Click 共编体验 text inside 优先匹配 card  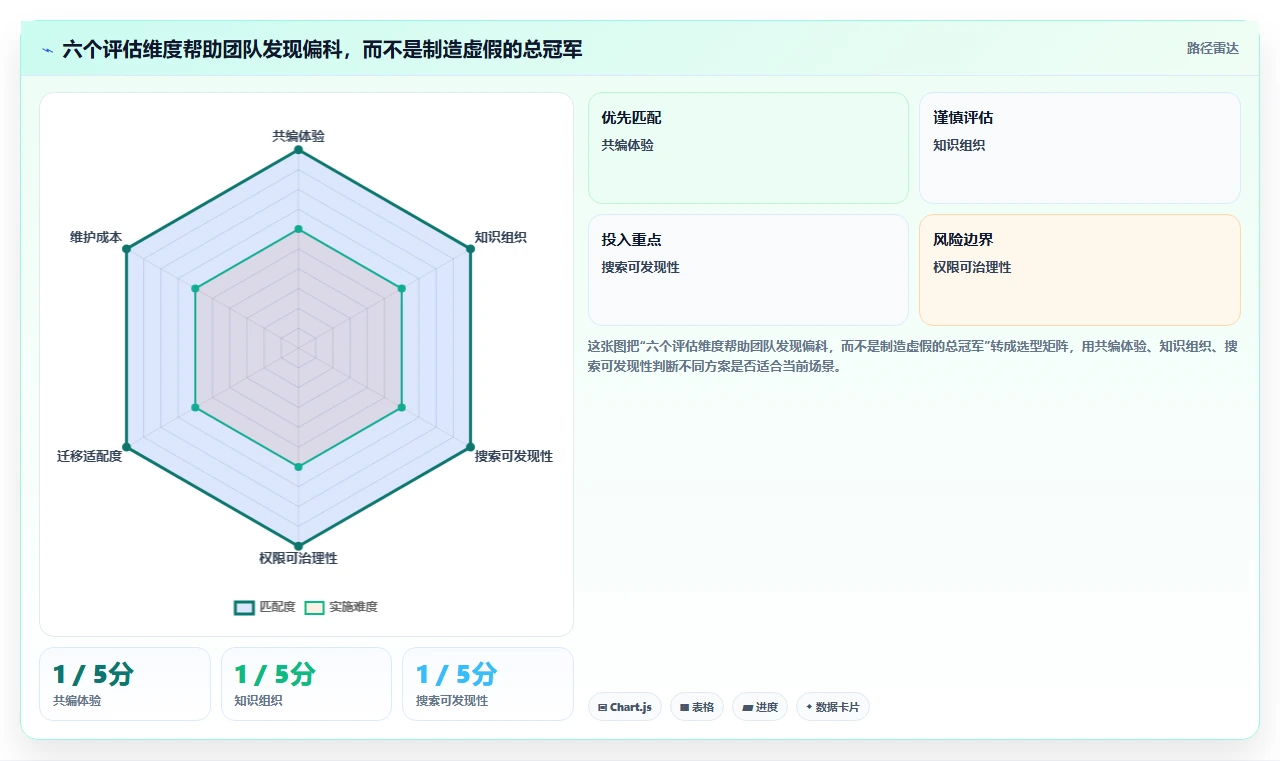[x=627, y=145]
